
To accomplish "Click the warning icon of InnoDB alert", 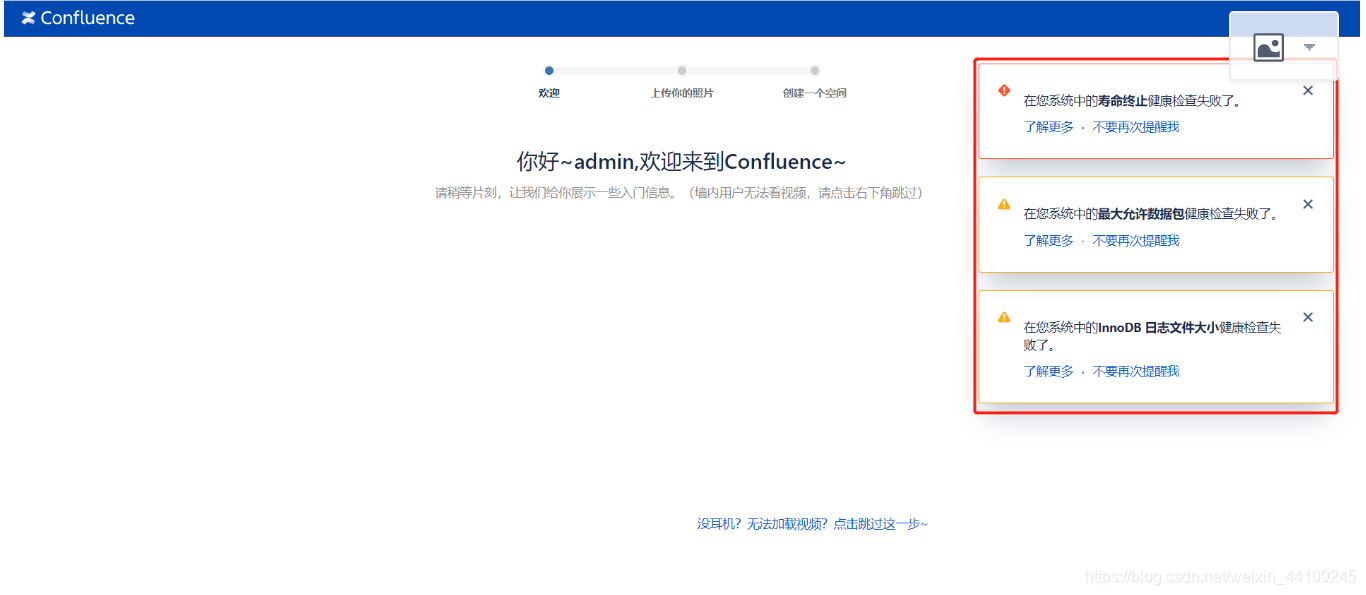I will tap(1004, 317).
